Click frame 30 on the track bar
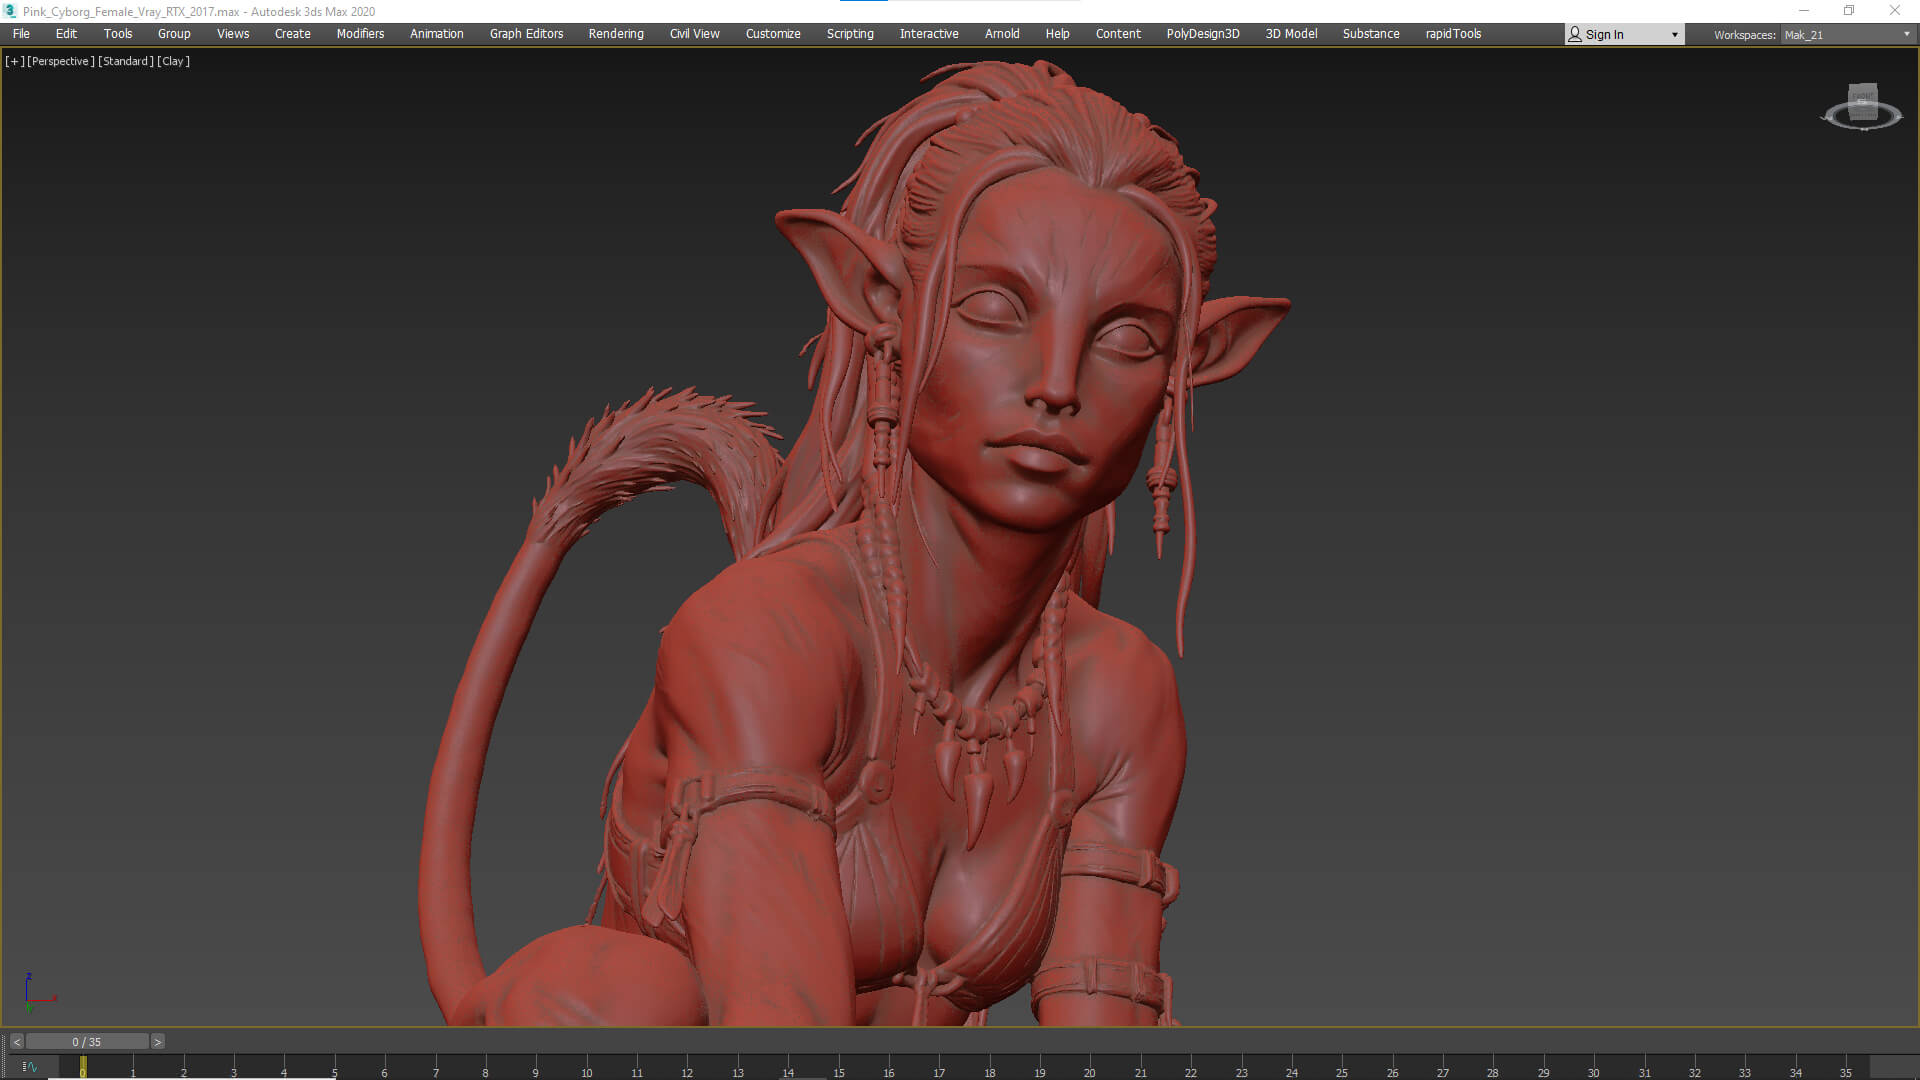 (1594, 1067)
